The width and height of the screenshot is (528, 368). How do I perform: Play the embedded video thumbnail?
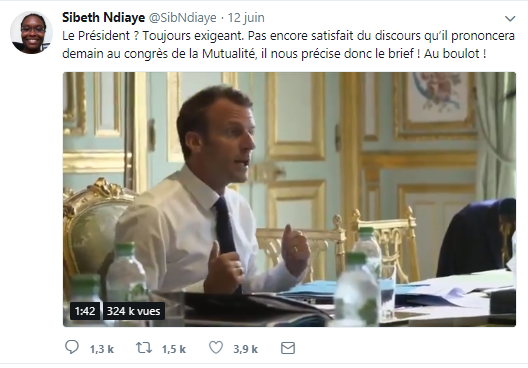[x=289, y=199]
